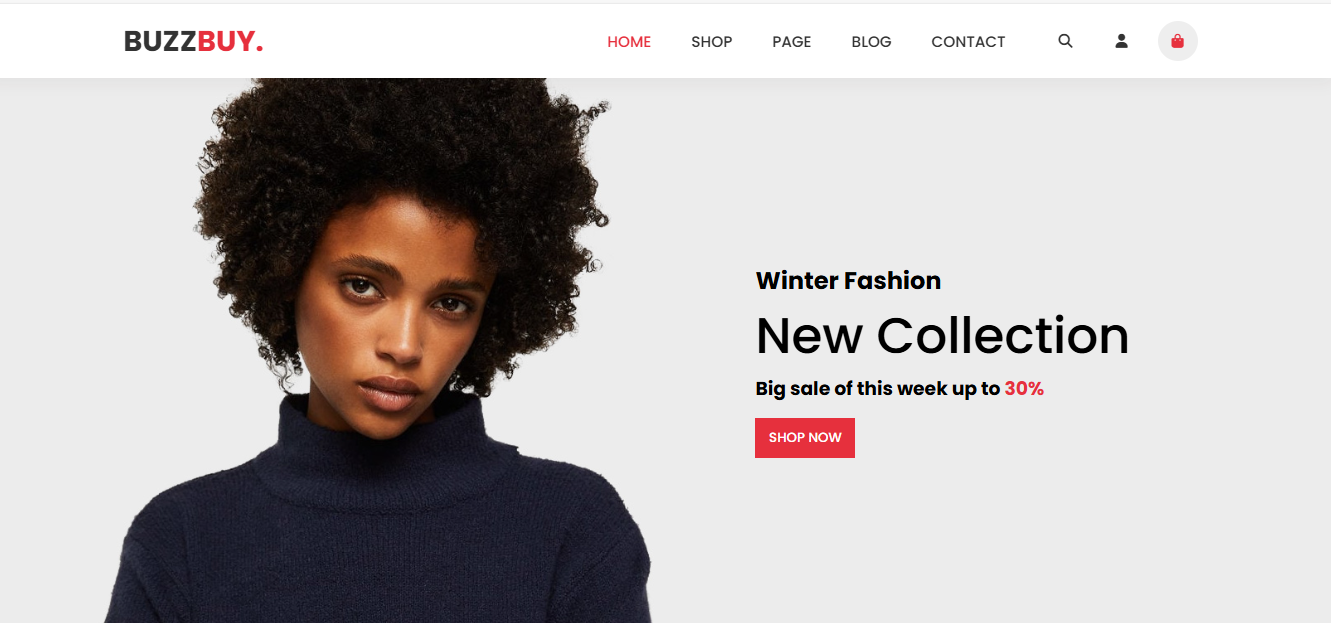Click the red SHOP NOW button
Viewport: 1331px width, 623px height.
(805, 438)
